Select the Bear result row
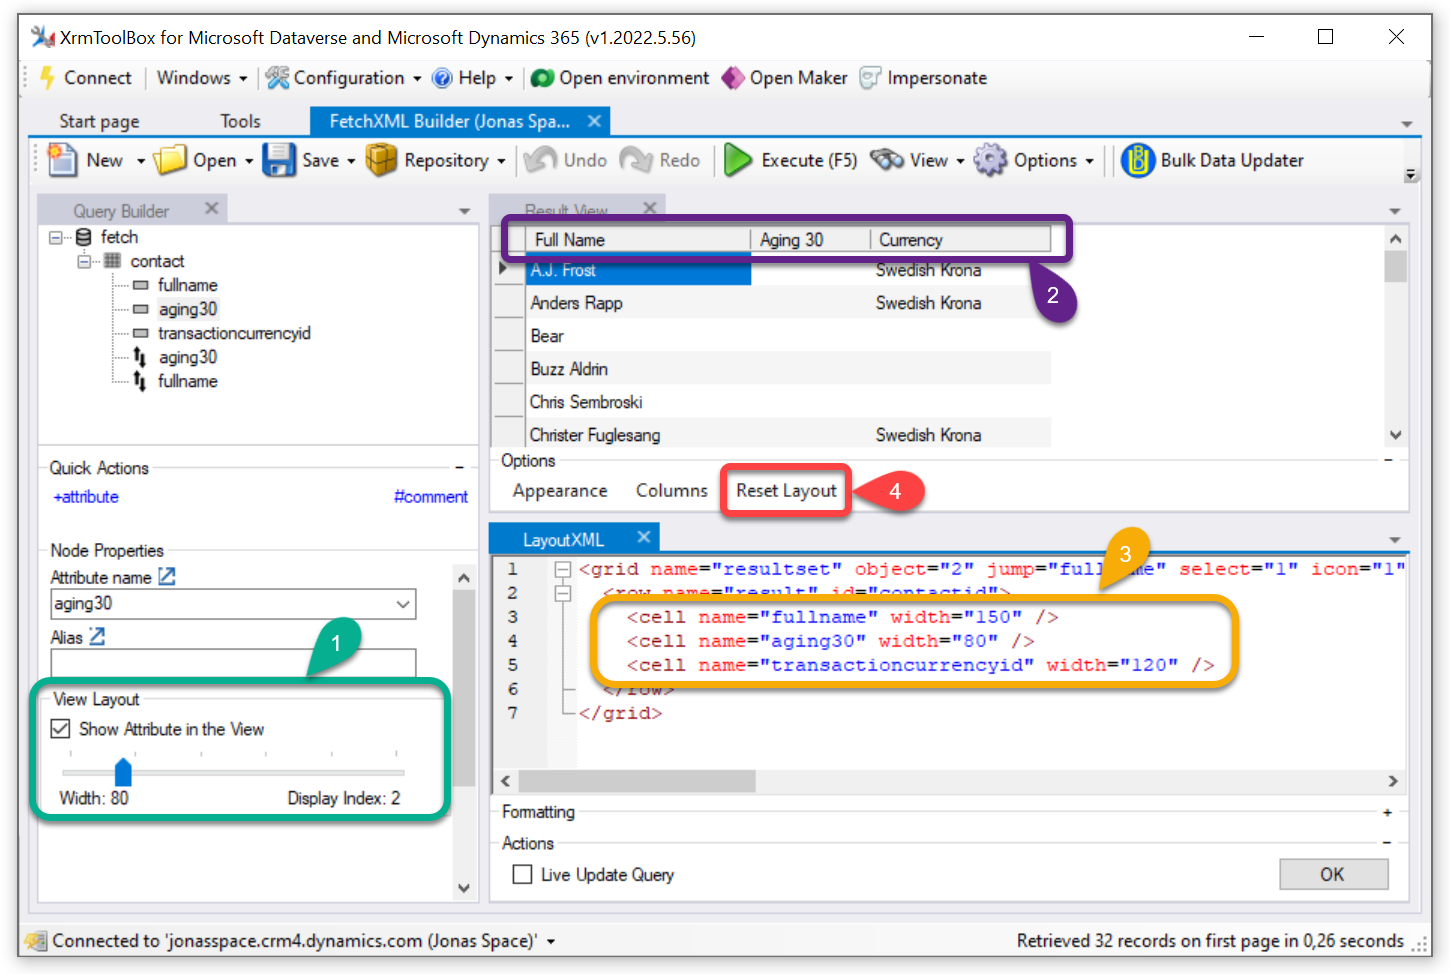The width and height of the screenshot is (1450, 974). (x=788, y=336)
